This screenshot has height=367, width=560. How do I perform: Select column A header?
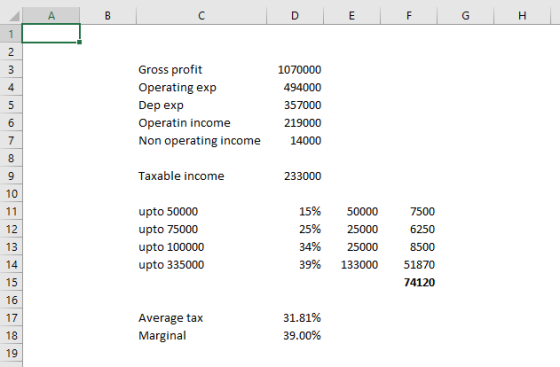click(x=51, y=16)
